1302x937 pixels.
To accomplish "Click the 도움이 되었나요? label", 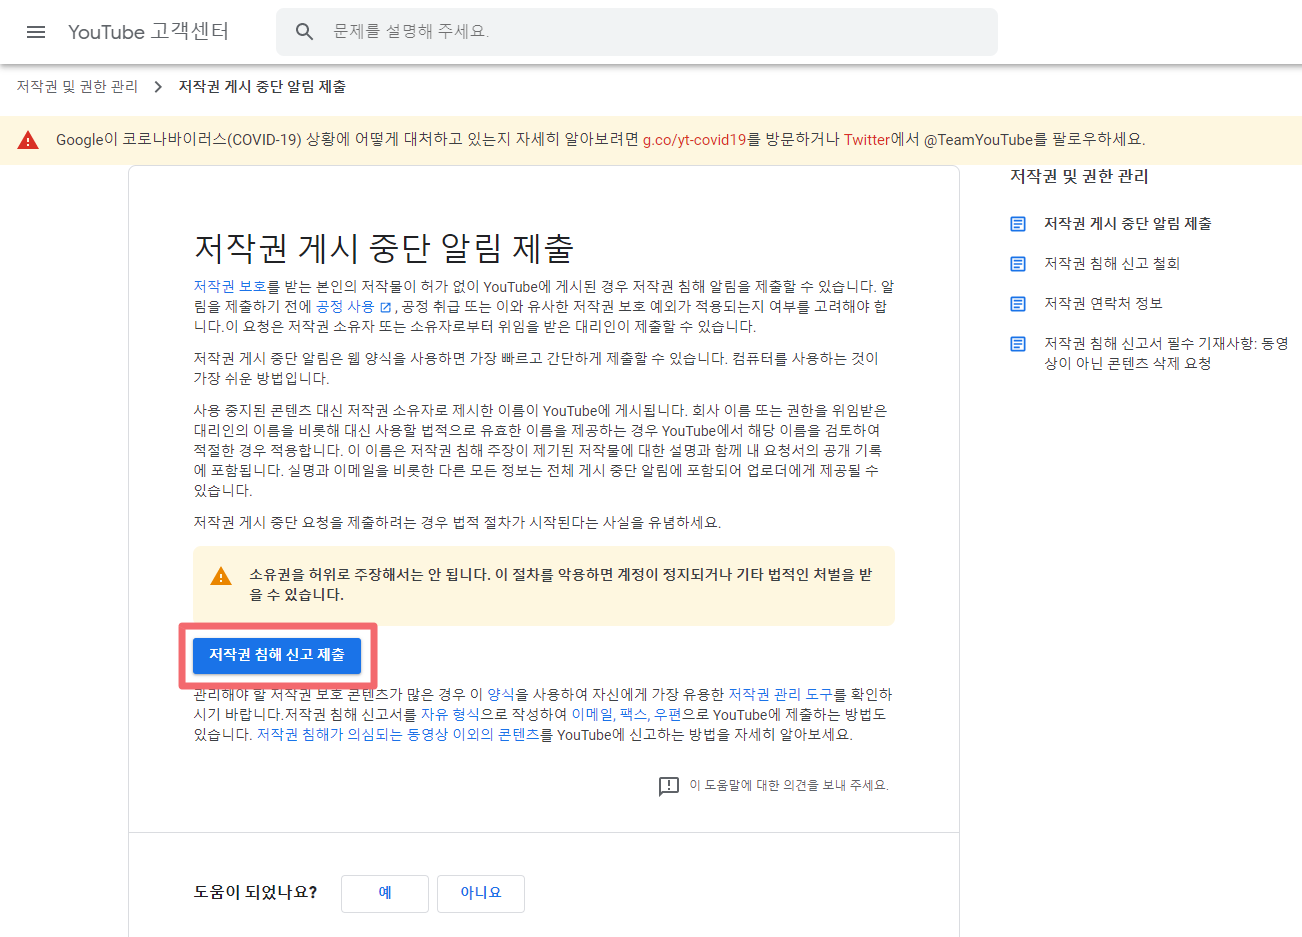I will pos(255,893).
